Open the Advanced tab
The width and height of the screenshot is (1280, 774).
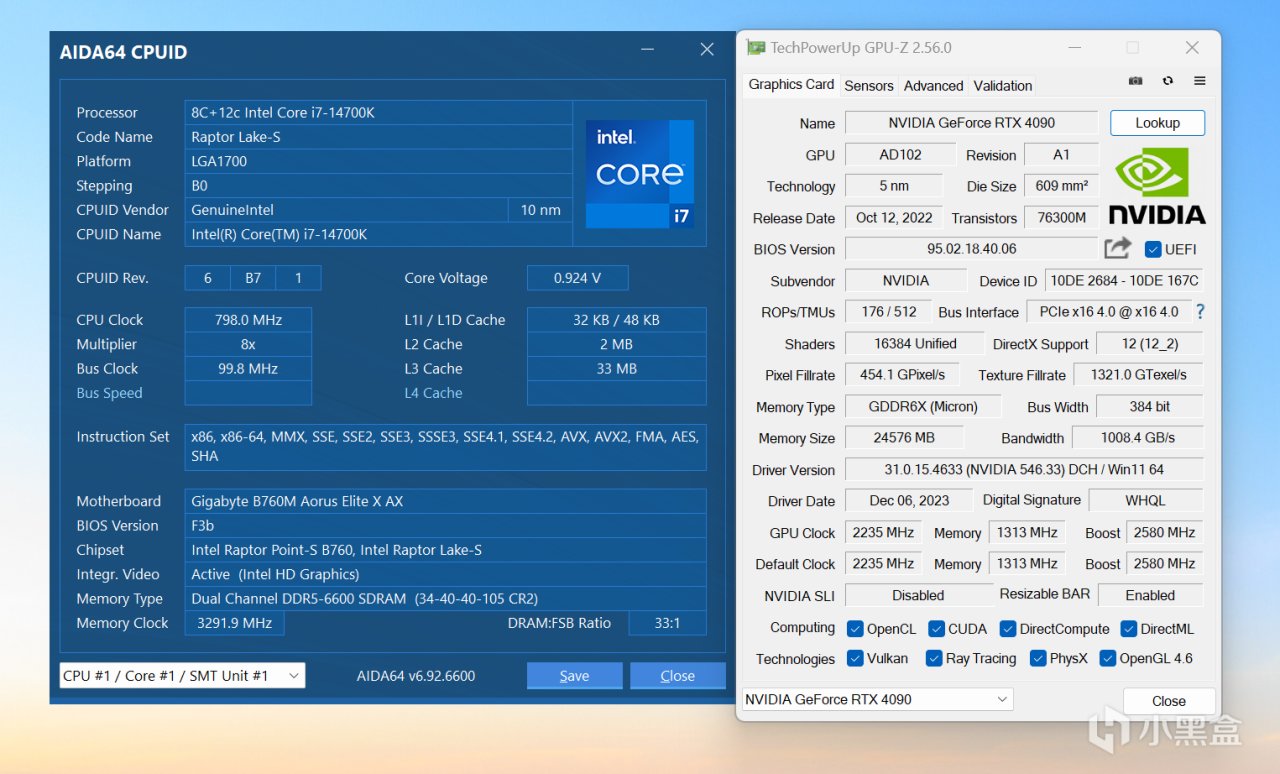933,86
